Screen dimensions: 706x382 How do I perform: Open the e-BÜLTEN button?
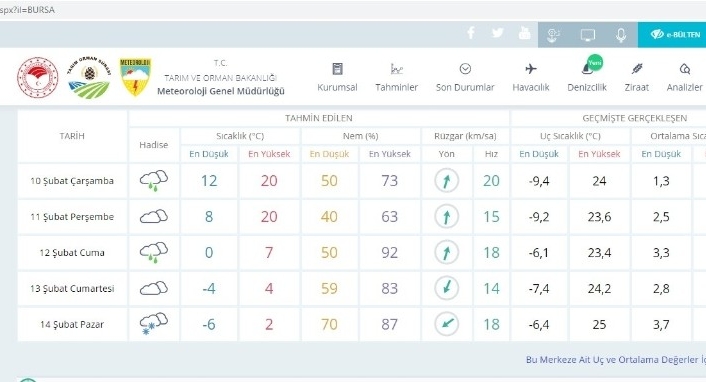click(x=672, y=34)
